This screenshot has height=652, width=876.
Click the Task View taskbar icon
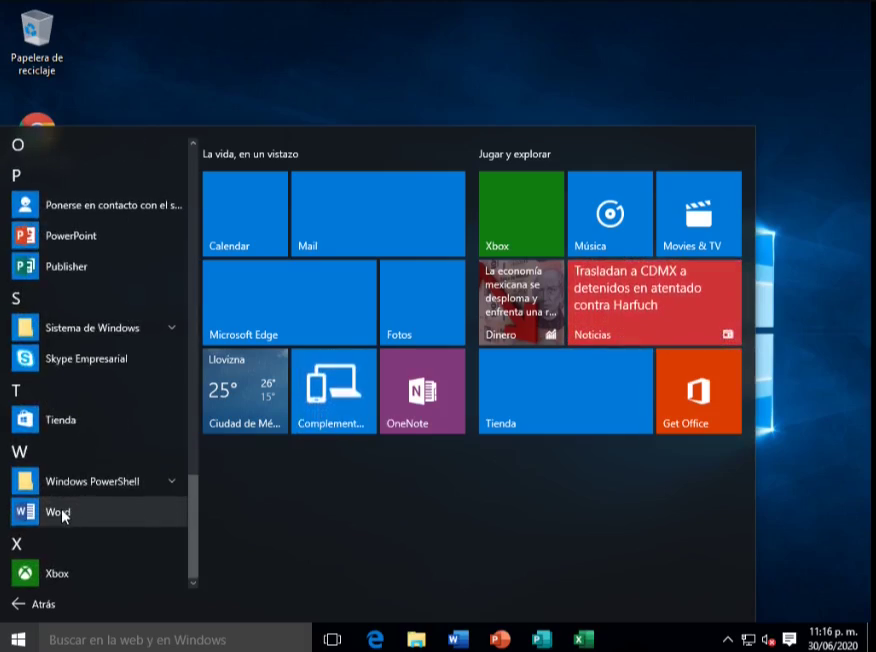(x=333, y=639)
